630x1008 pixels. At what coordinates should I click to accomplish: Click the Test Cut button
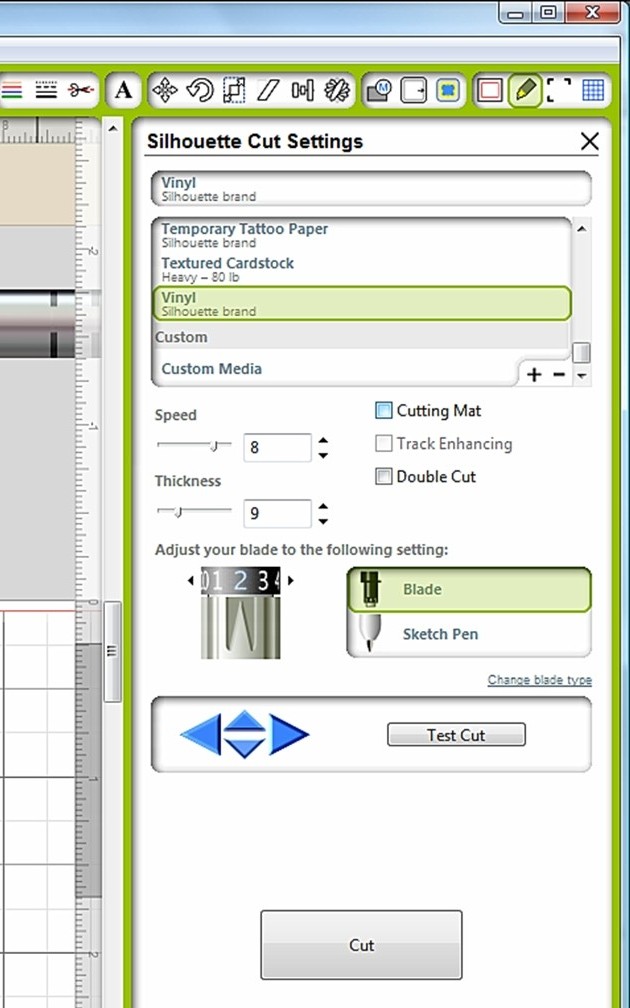(x=456, y=735)
